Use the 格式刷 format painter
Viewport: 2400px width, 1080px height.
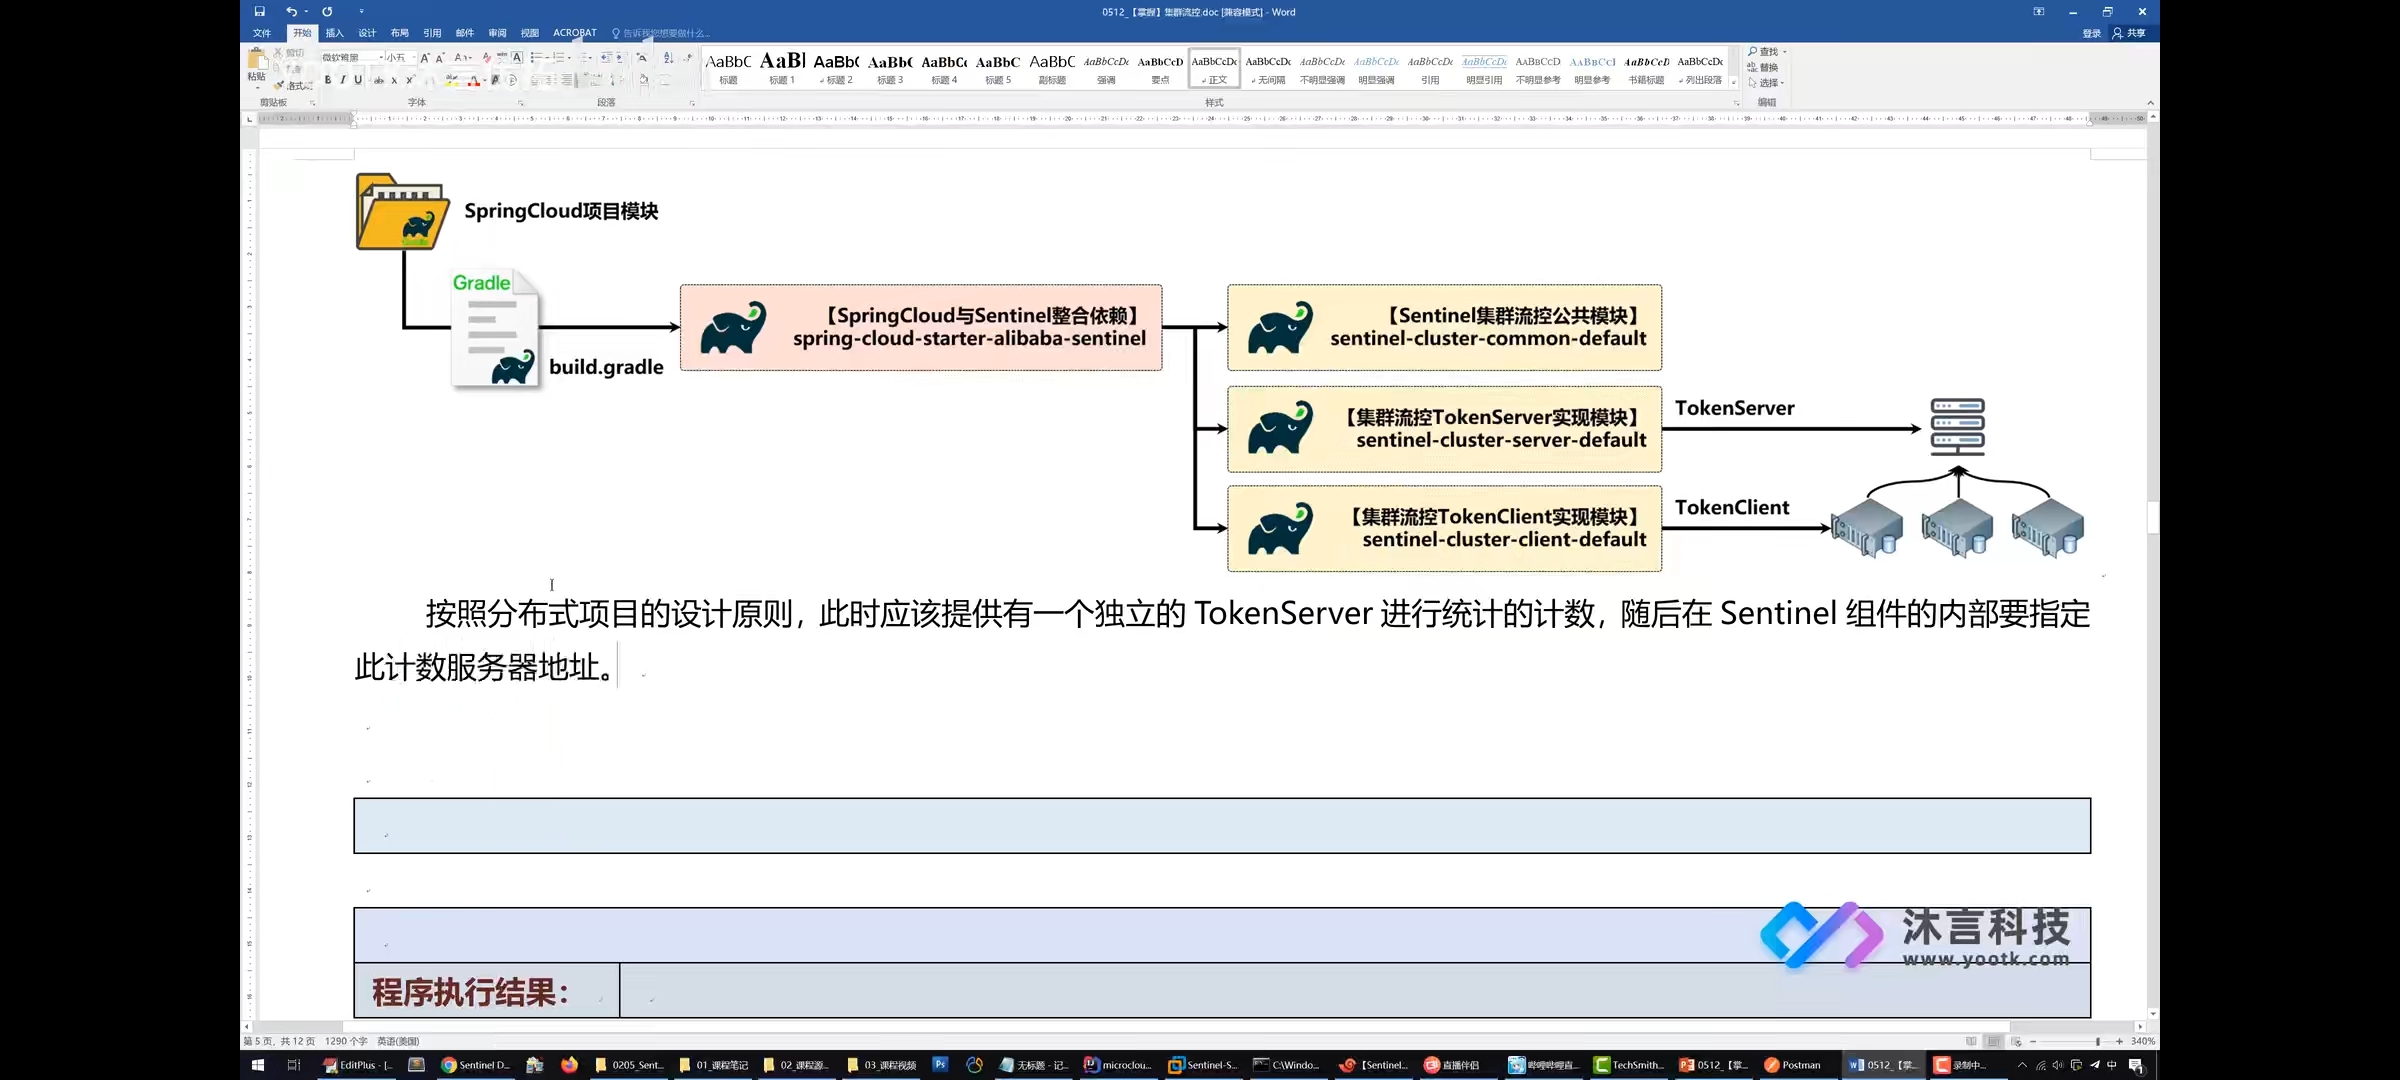pos(293,85)
